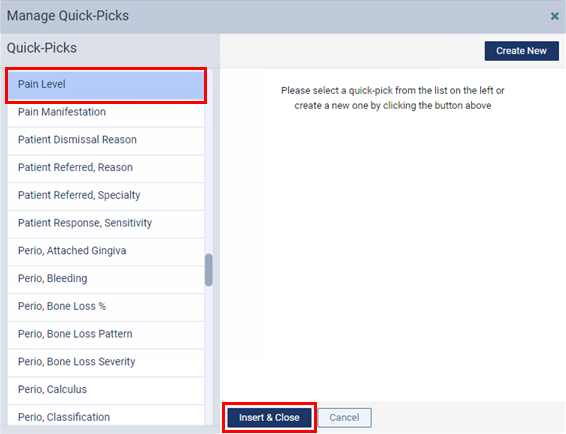Pick Patient Referred, Reason entry
The image size is (566, 434).
pos(106,168)
